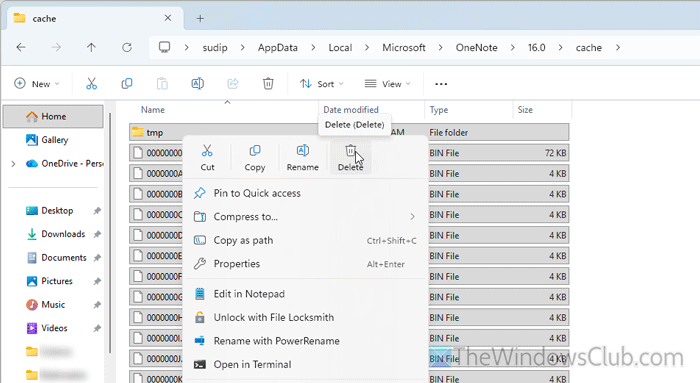Click the toolbar Delete trash icon
This screenshot has width=700, height=383.
268,83
